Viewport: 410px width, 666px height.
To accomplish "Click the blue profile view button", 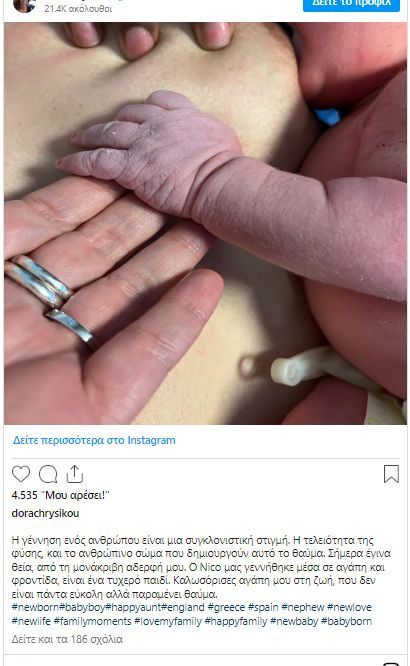I will point(351,4).
